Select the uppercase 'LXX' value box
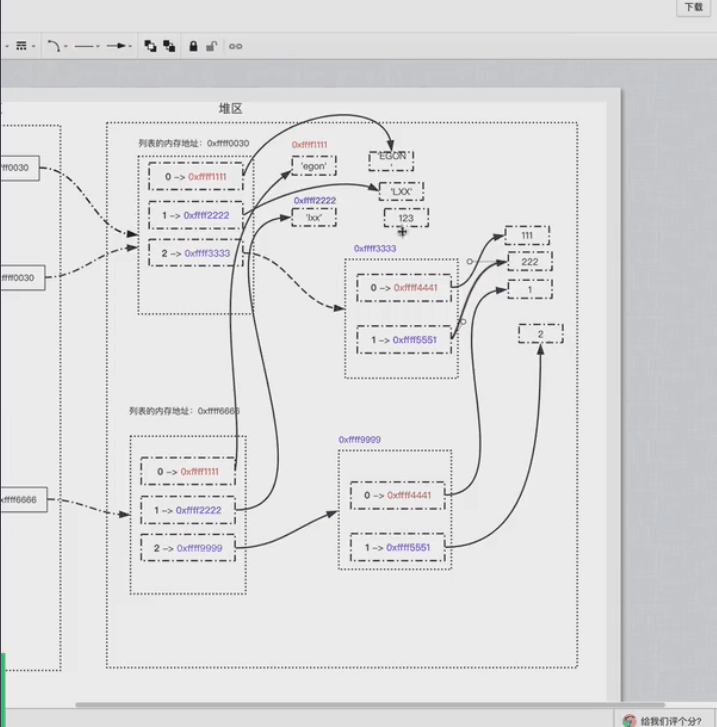The width and height of the screenshot is (717, 727). 401,191
